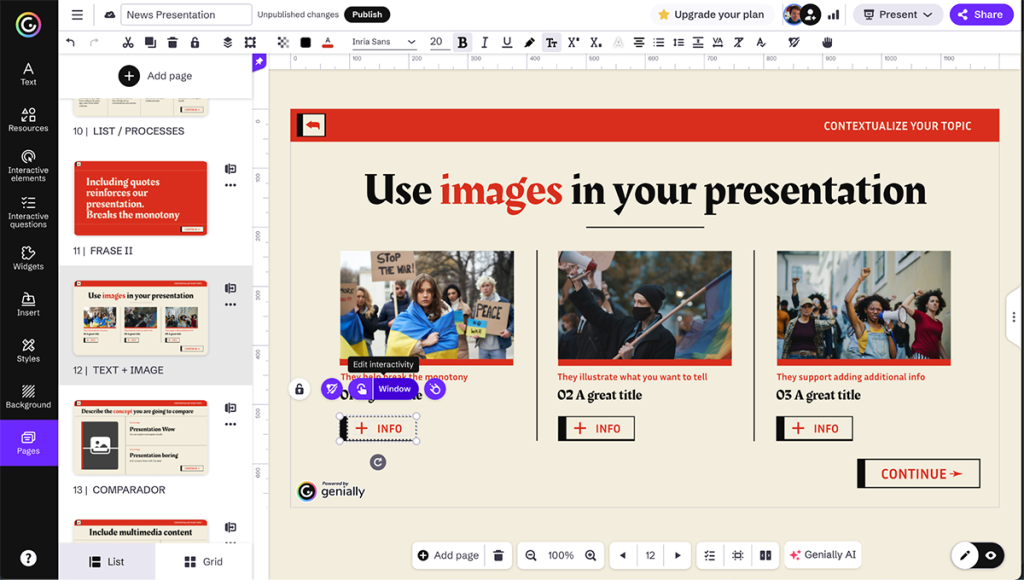Screen dimensions: 1024x580
Task: Click the Publish button
Action: pos(367,14)
